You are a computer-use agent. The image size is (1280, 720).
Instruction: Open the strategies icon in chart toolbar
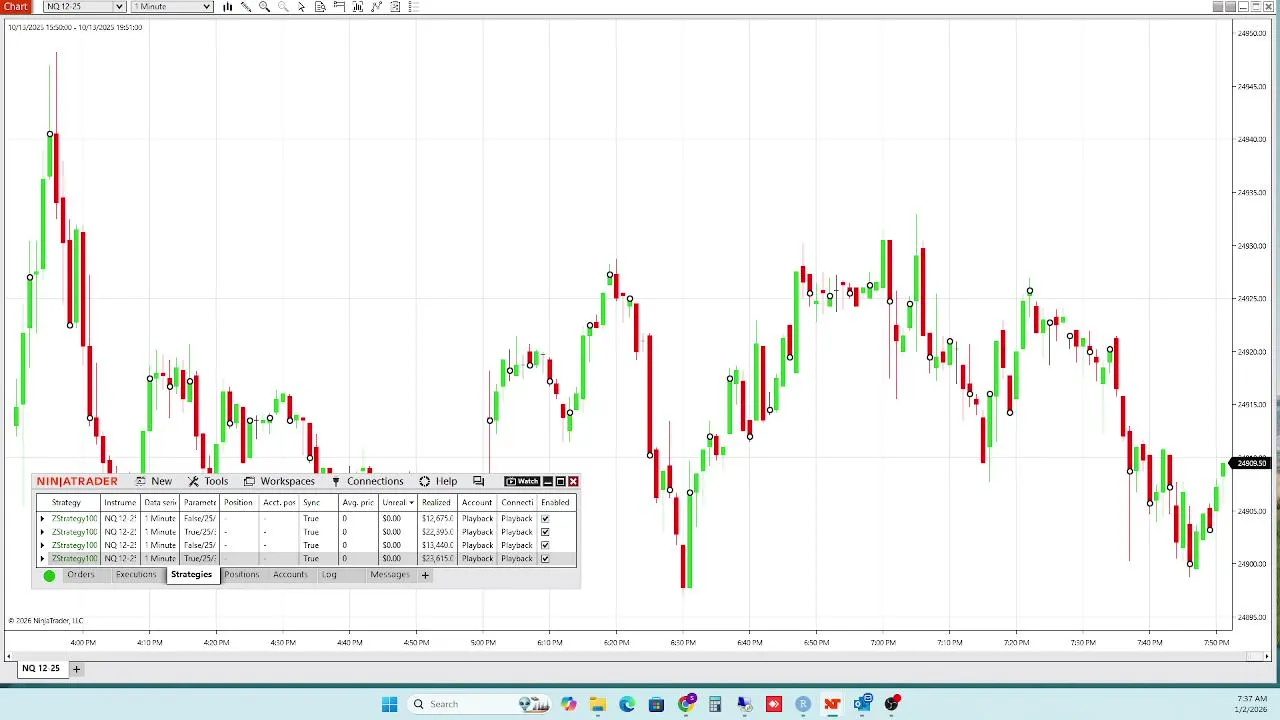pos(376,7)
